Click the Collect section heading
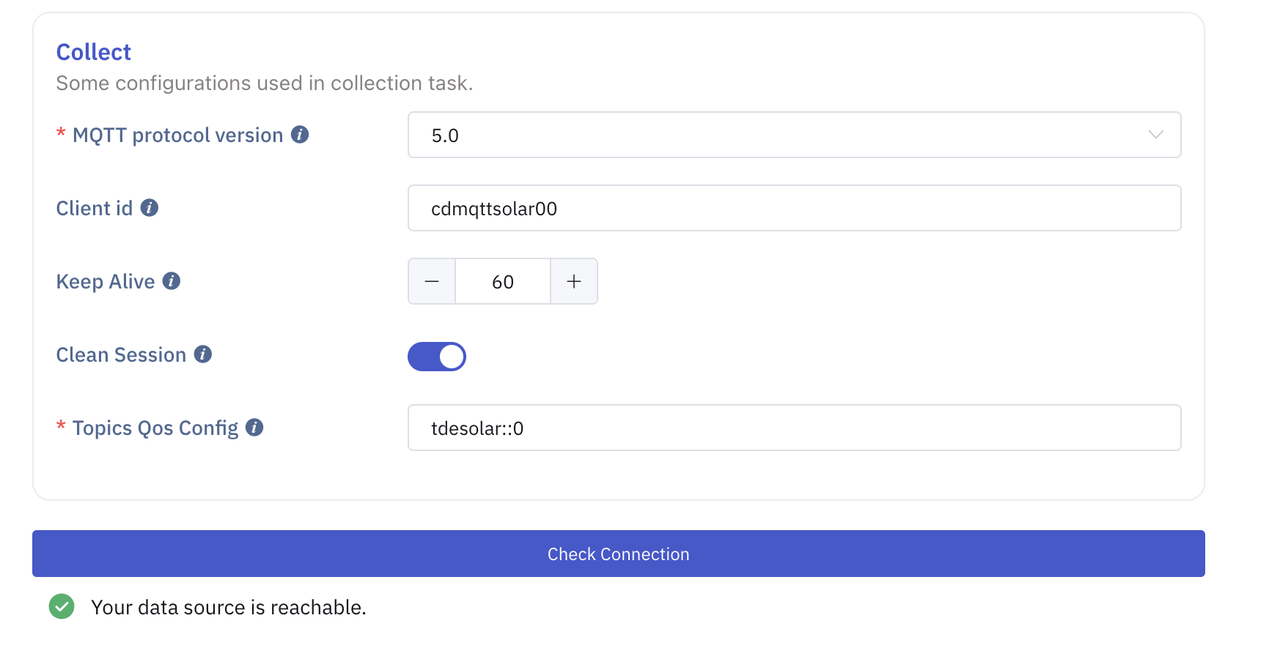Screen dimensions: 1280x659 pos(94,52)
